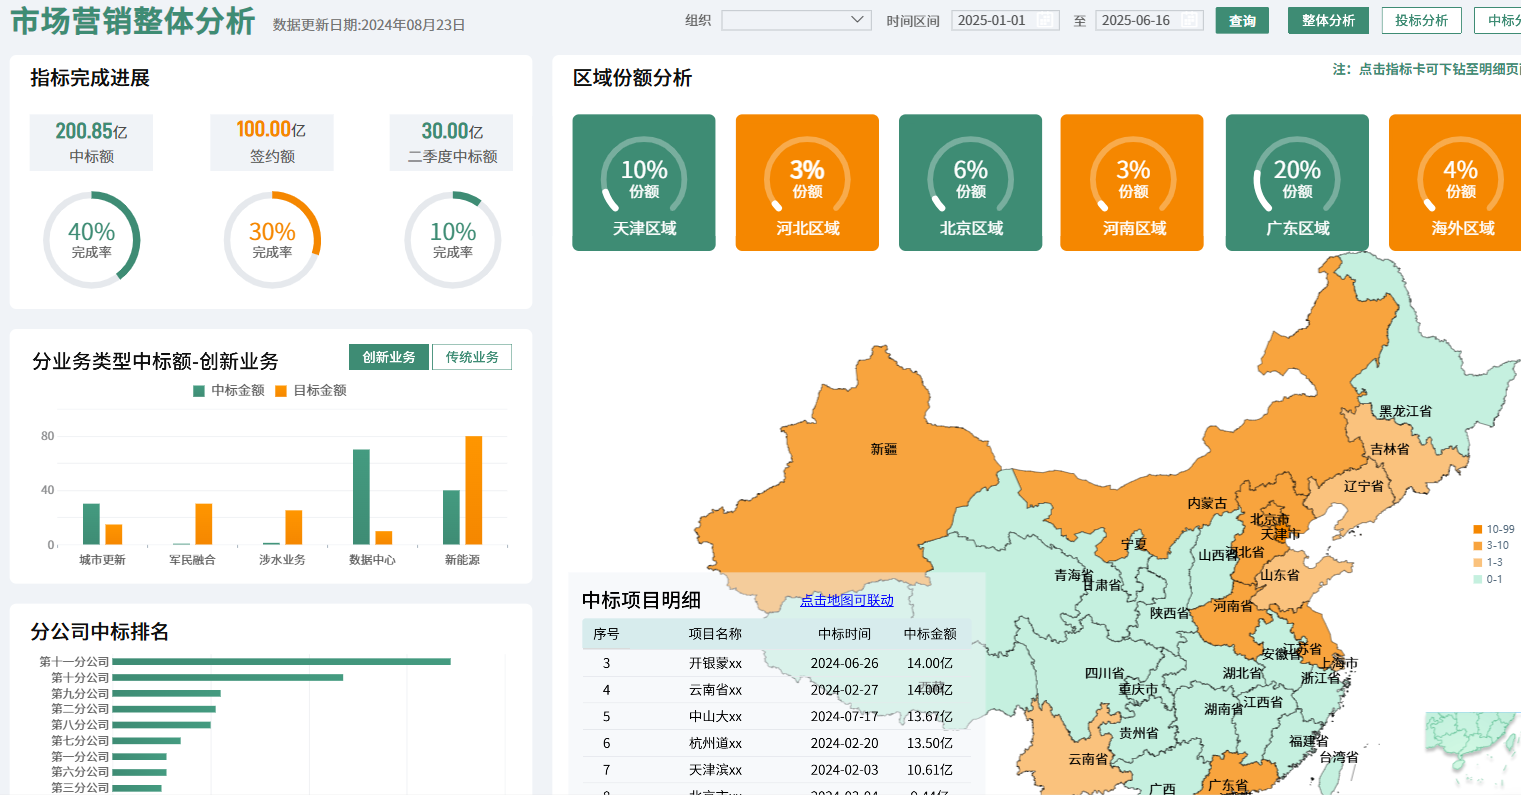Viewport: 1521px width, 795px height.
Task: Click the 200.85亿 中标额 indicator card
Action: pos(91,142)
